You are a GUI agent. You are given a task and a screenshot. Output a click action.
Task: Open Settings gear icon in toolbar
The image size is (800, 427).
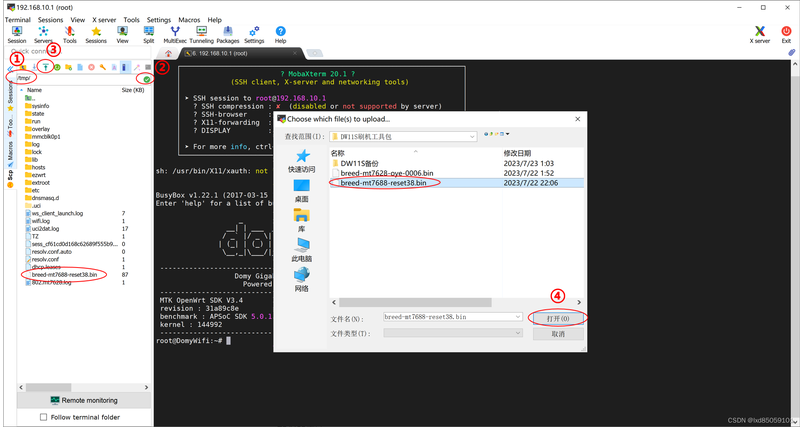pos(254,34)
